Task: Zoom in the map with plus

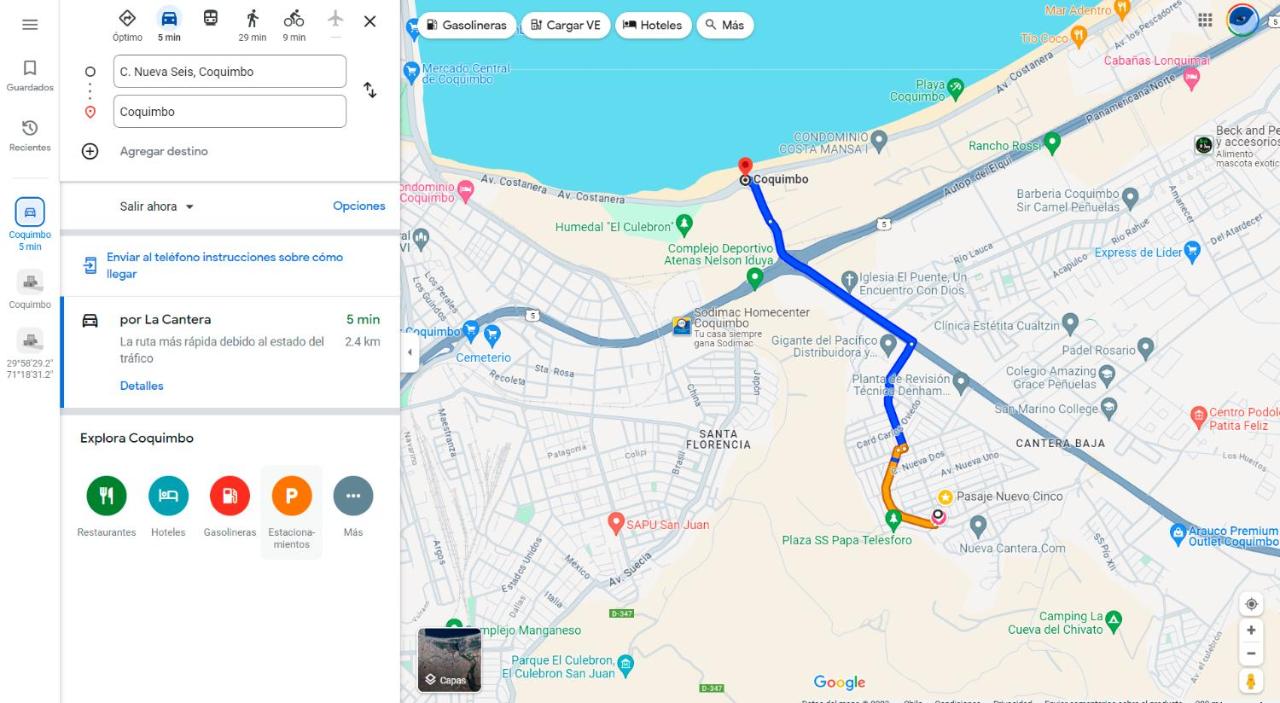Action: [x=1251, y=630]
